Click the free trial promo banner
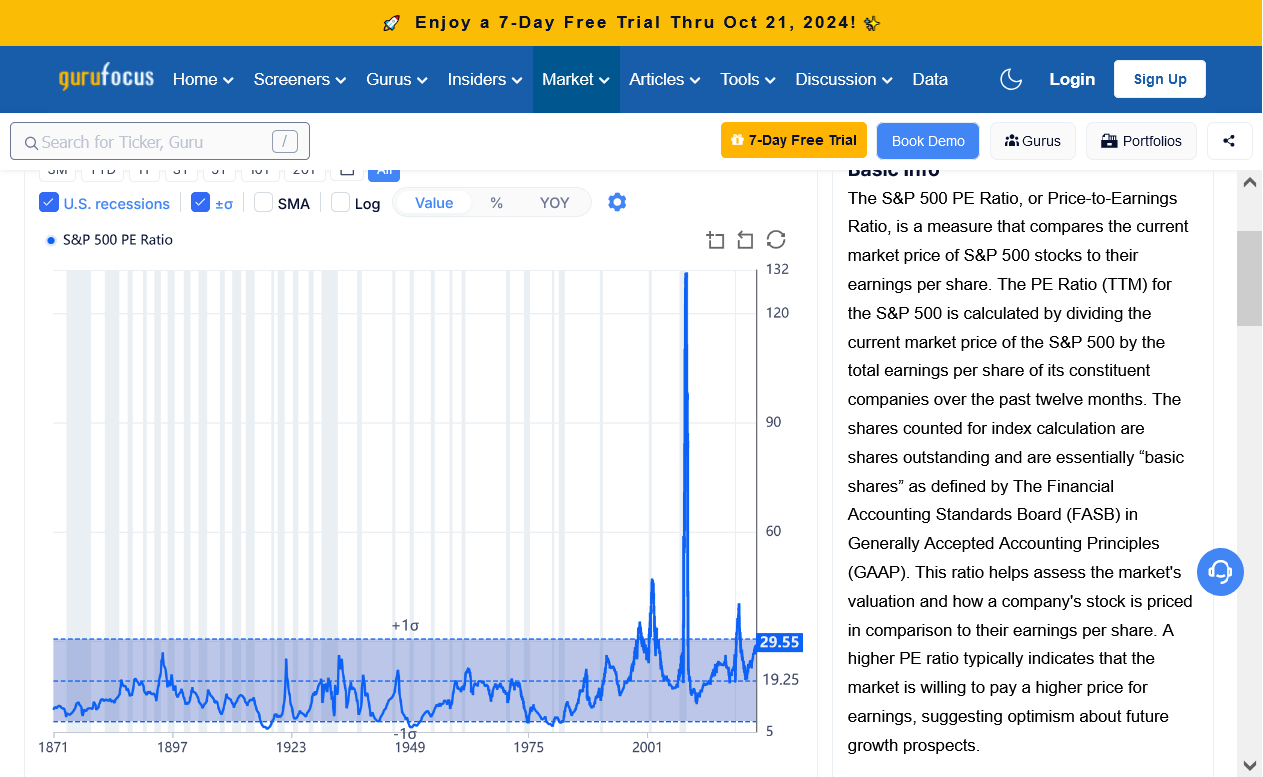This screenshot has height=777, width=1263. point(631,23)
